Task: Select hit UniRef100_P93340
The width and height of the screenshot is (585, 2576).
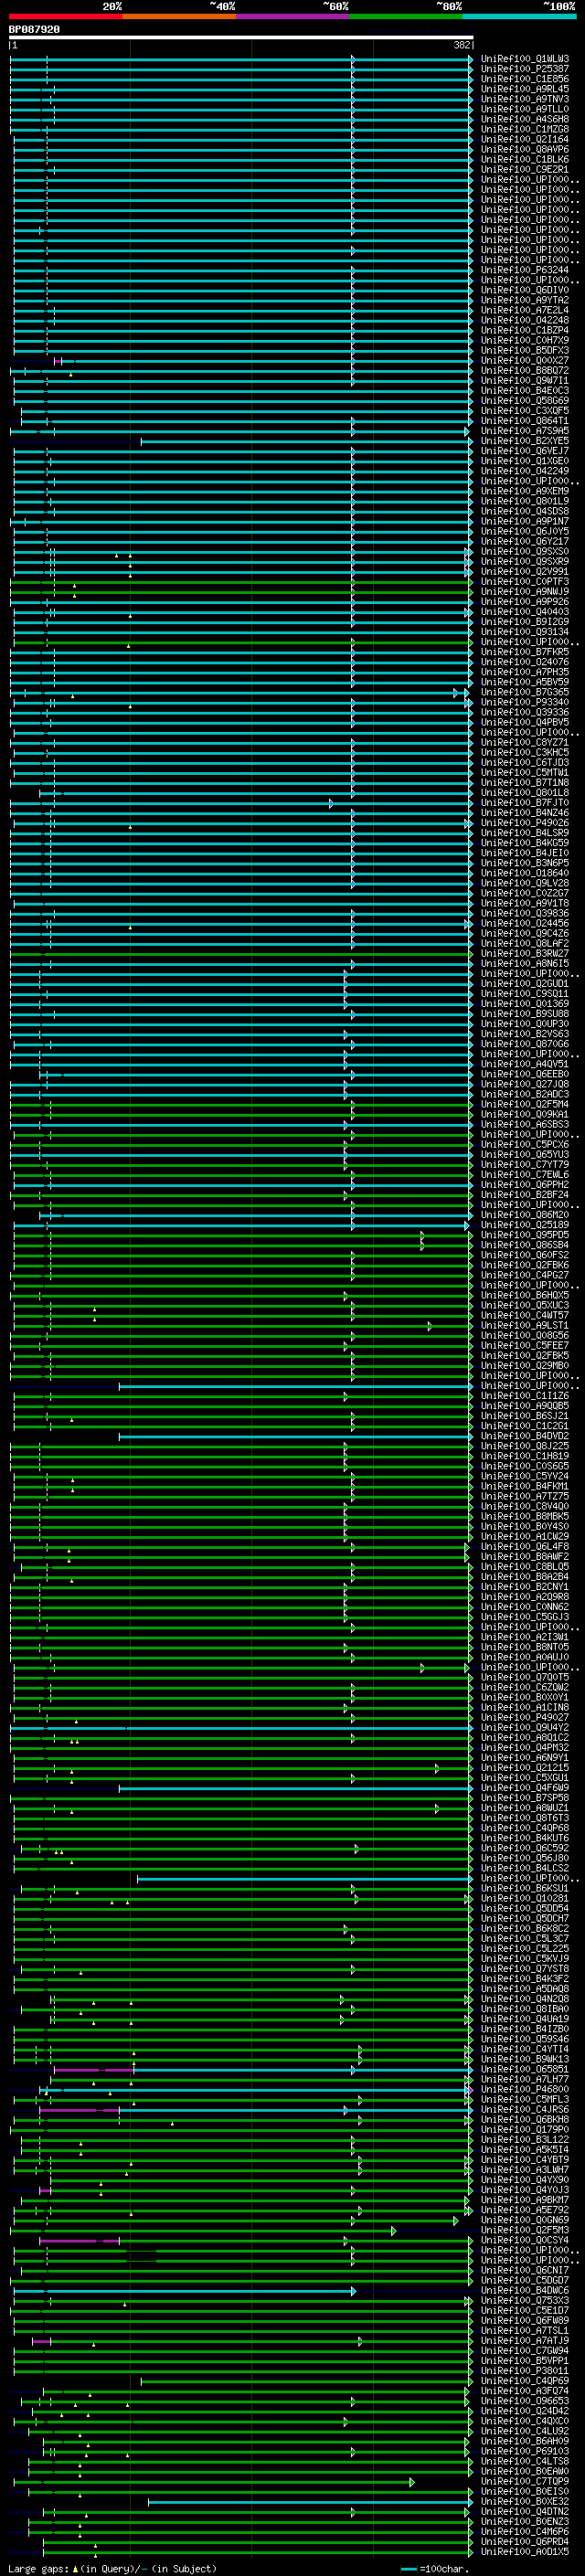Action: [525, 702]
